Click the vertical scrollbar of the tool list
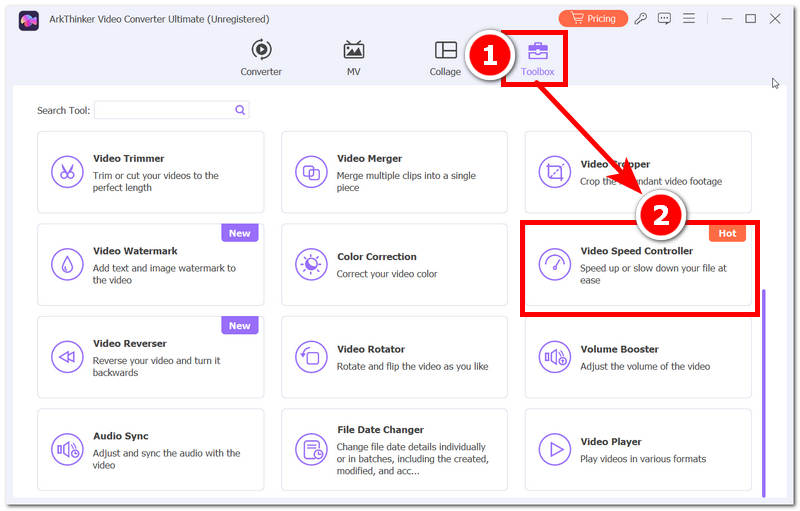800x511 pixels. (763, 393)
